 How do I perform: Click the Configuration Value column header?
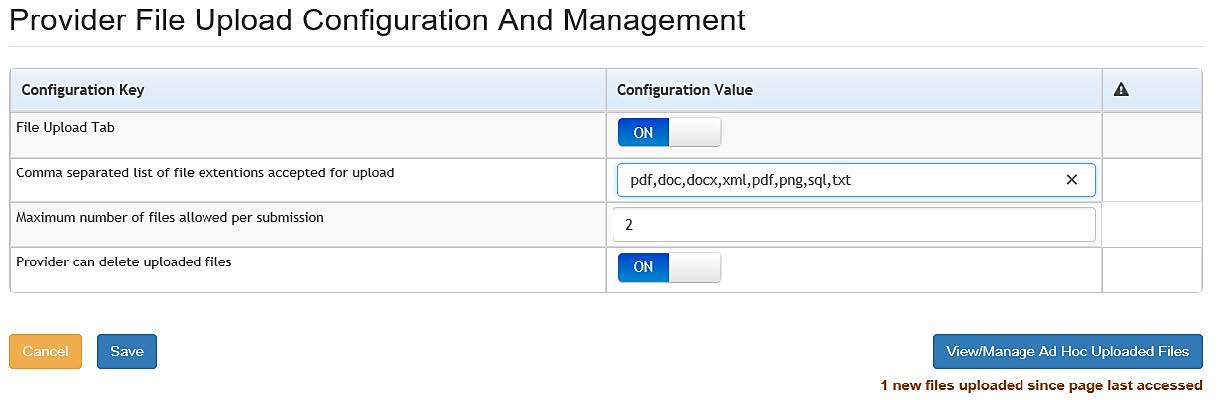coord(685,90)
